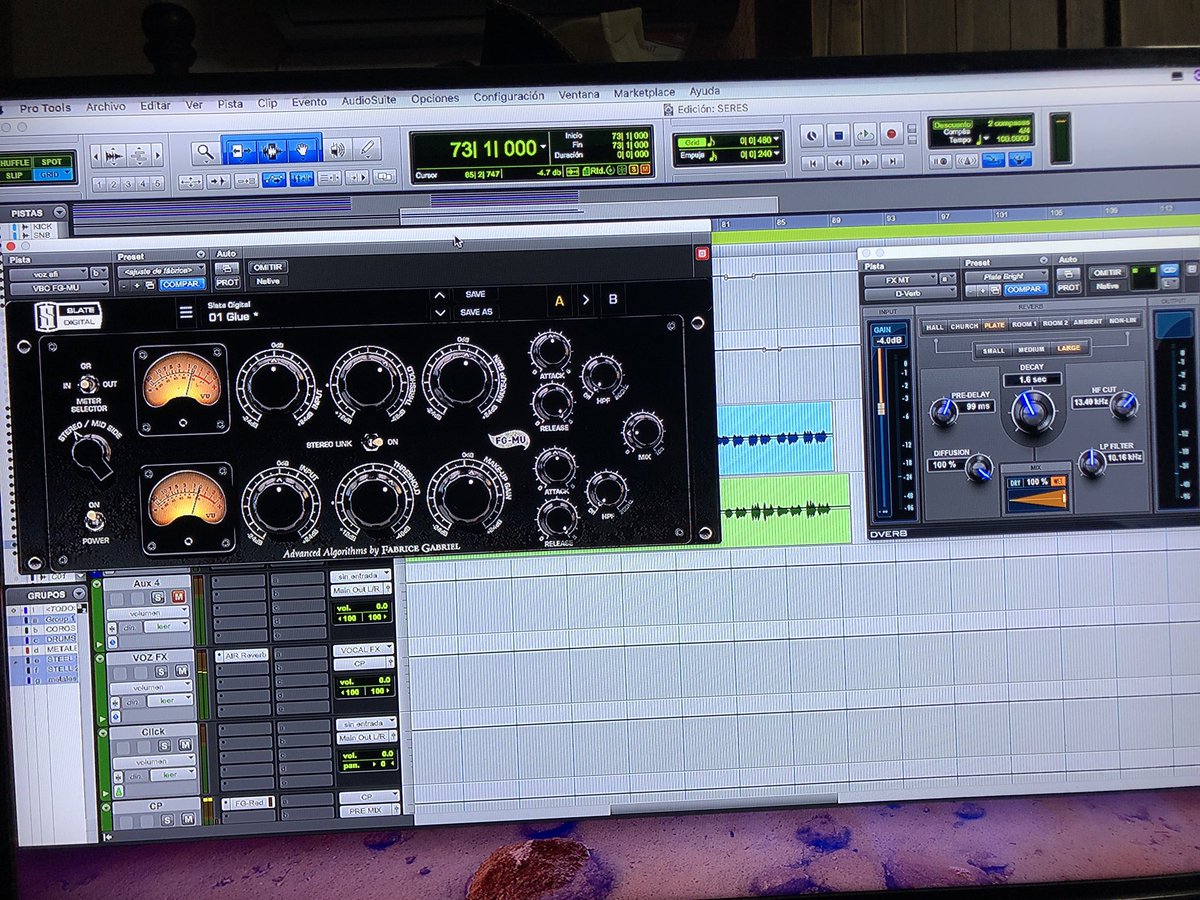Select Spot edit mode

50,161
